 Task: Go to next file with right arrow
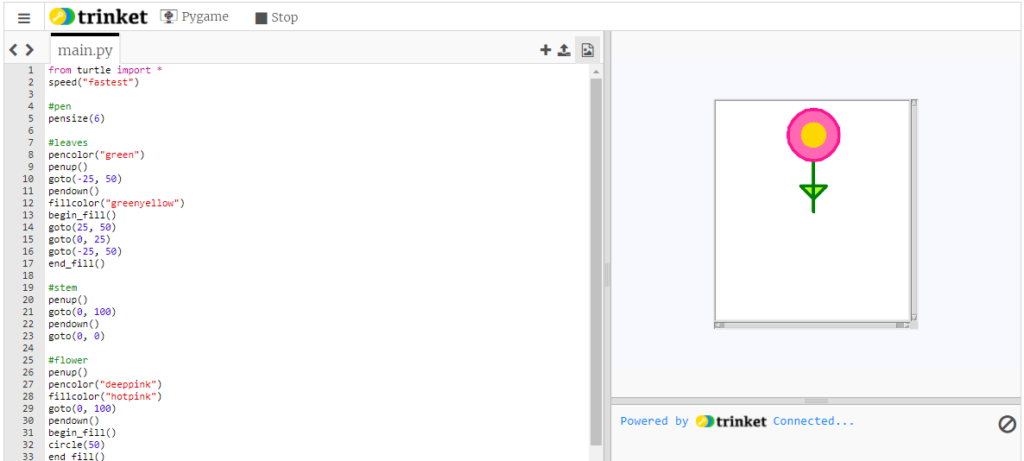[x=29, y=50]
